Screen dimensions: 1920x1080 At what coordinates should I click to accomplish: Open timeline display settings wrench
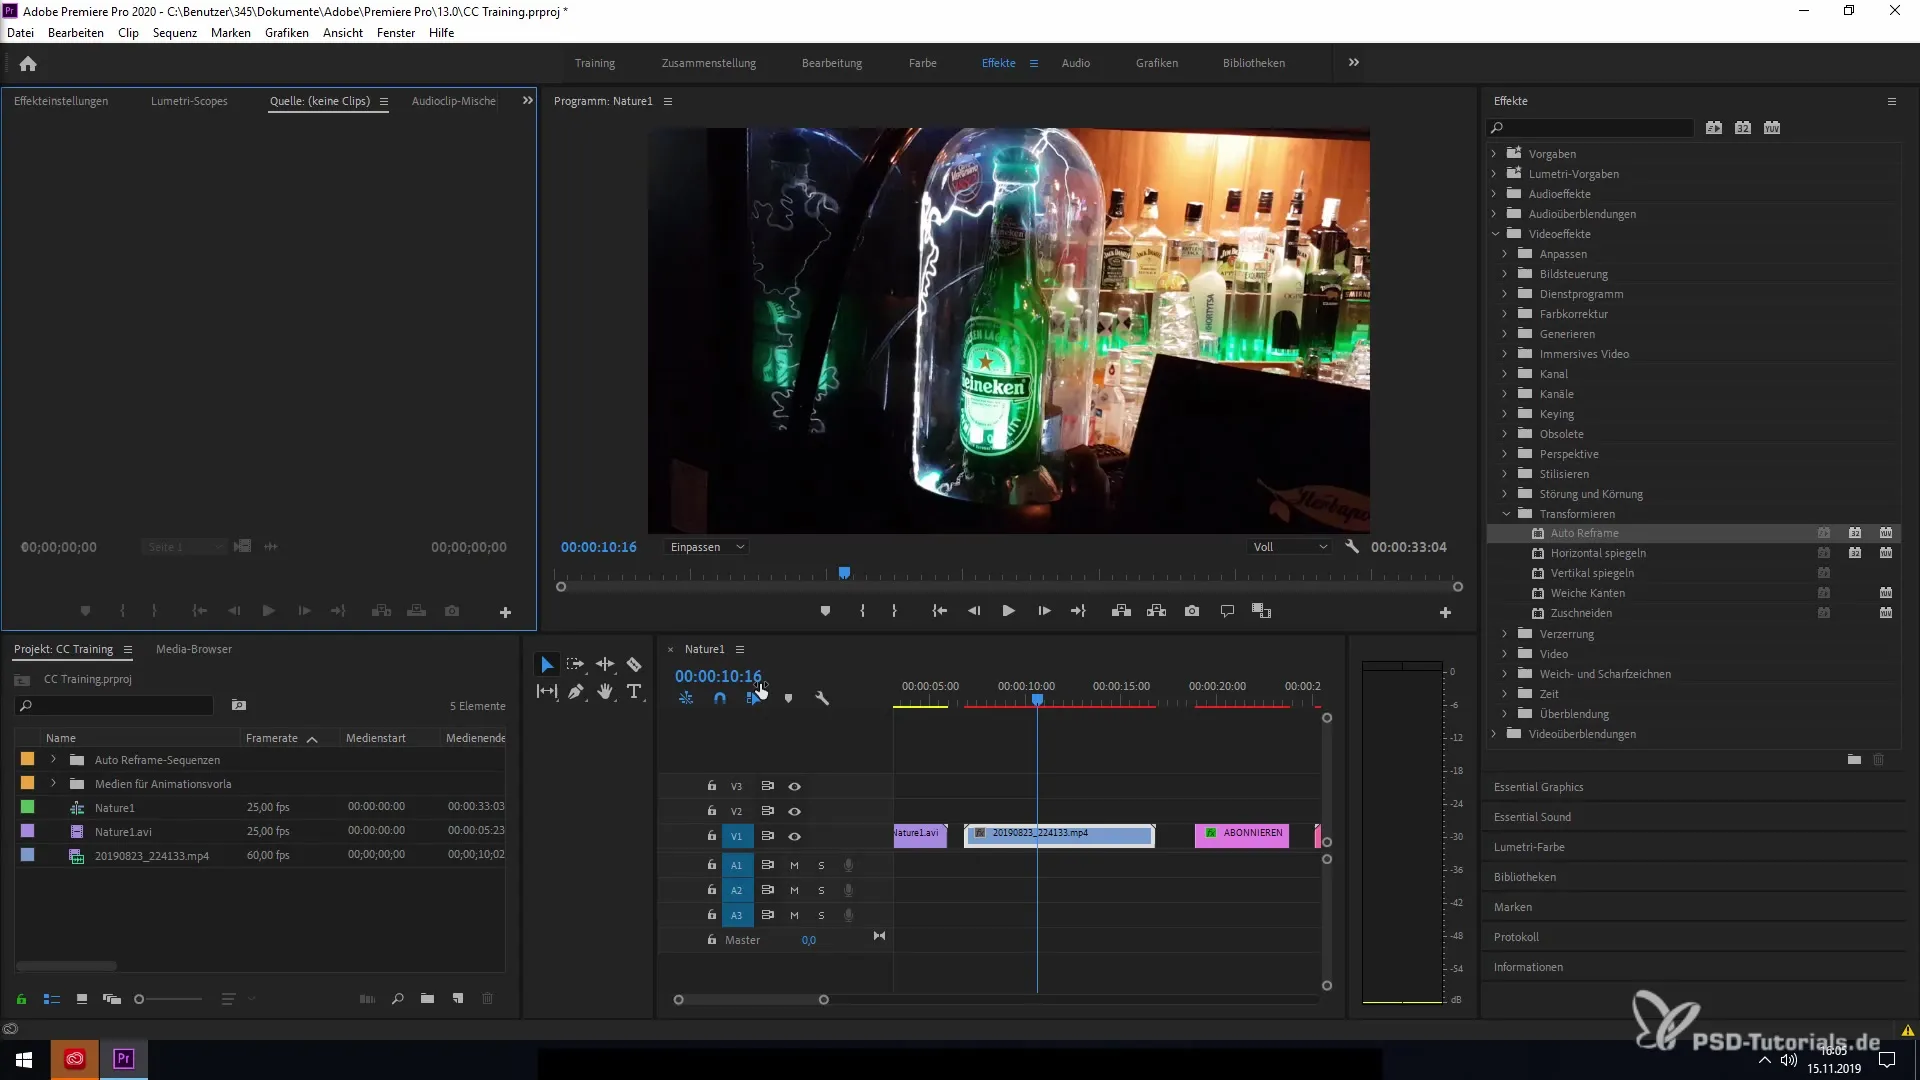822,698
